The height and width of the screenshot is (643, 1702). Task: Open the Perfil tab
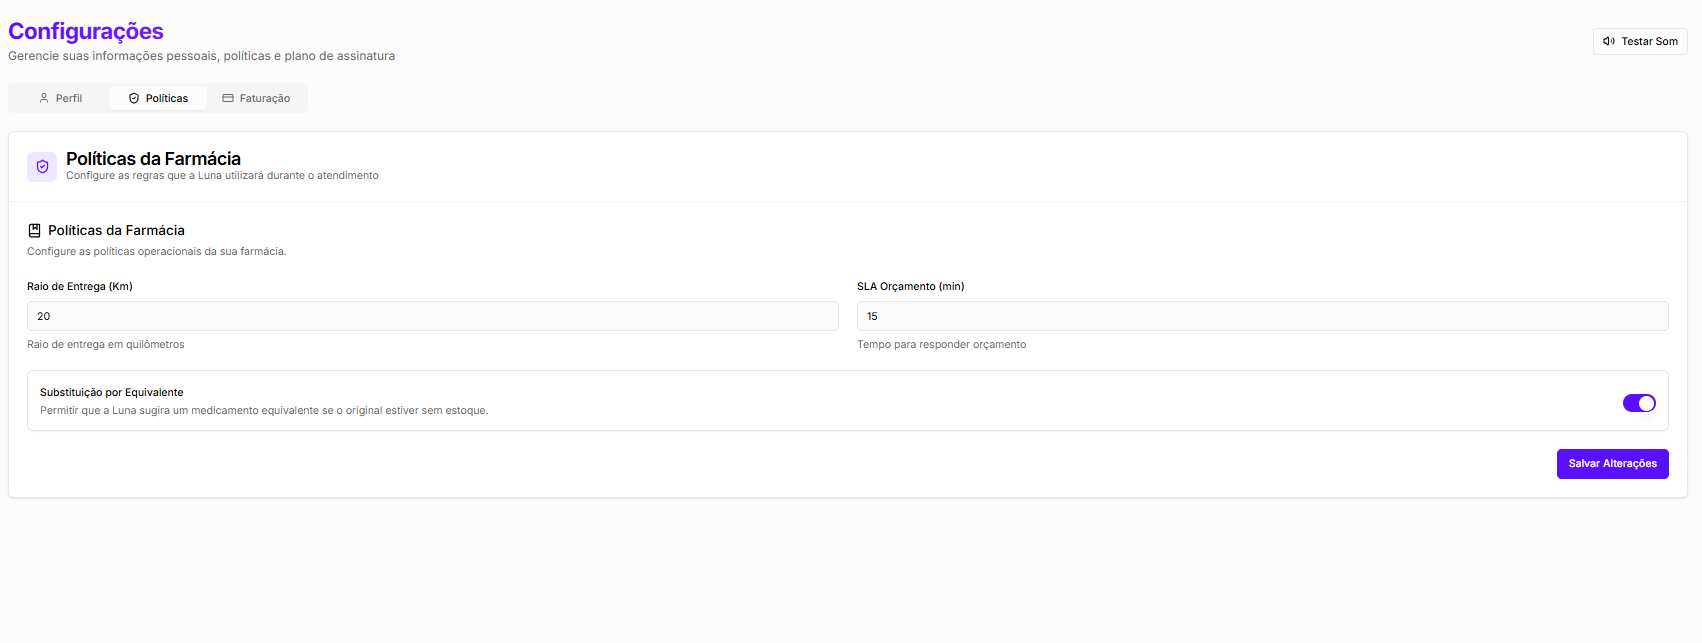60,98
